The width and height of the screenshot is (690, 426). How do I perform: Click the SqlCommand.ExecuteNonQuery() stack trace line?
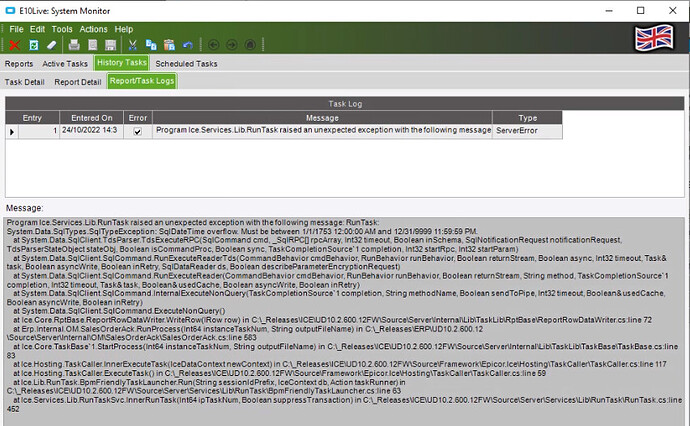[x=119, y=311]
